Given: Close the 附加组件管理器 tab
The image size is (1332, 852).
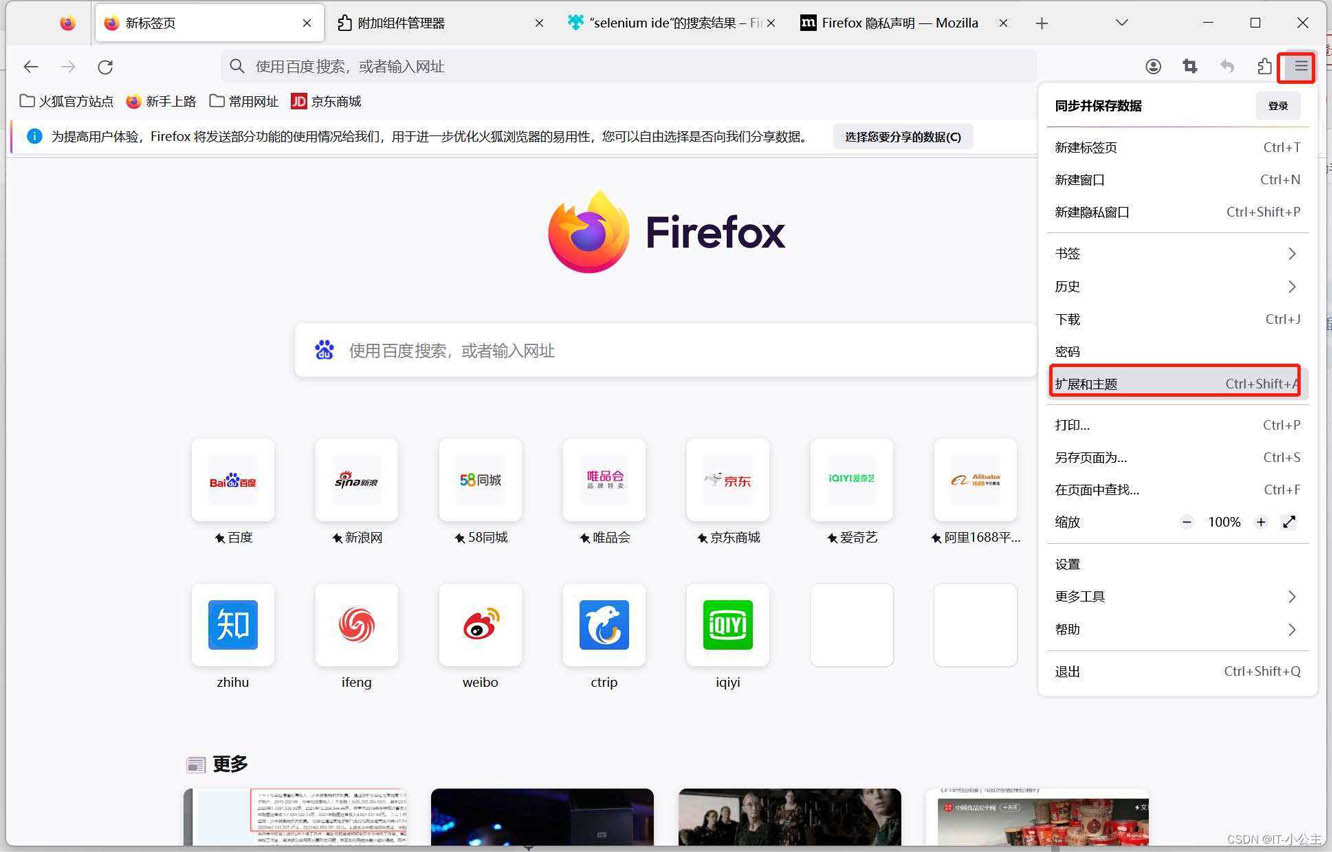Looking at the screenshot, I should 539,23.
